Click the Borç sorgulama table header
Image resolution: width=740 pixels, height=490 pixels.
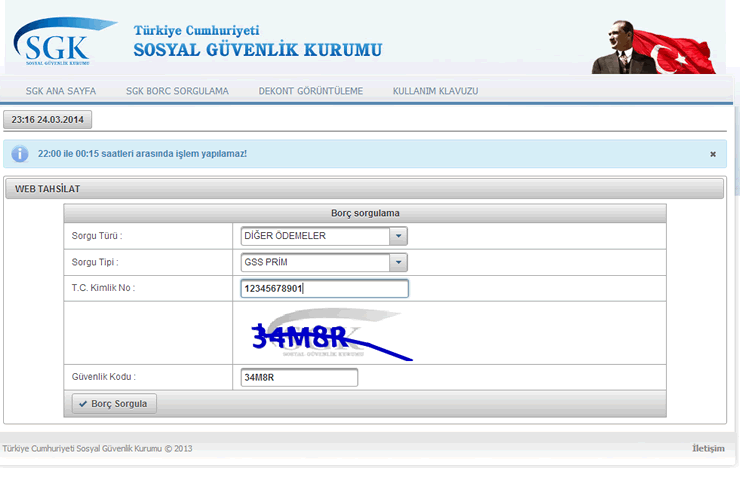(365, 213)
